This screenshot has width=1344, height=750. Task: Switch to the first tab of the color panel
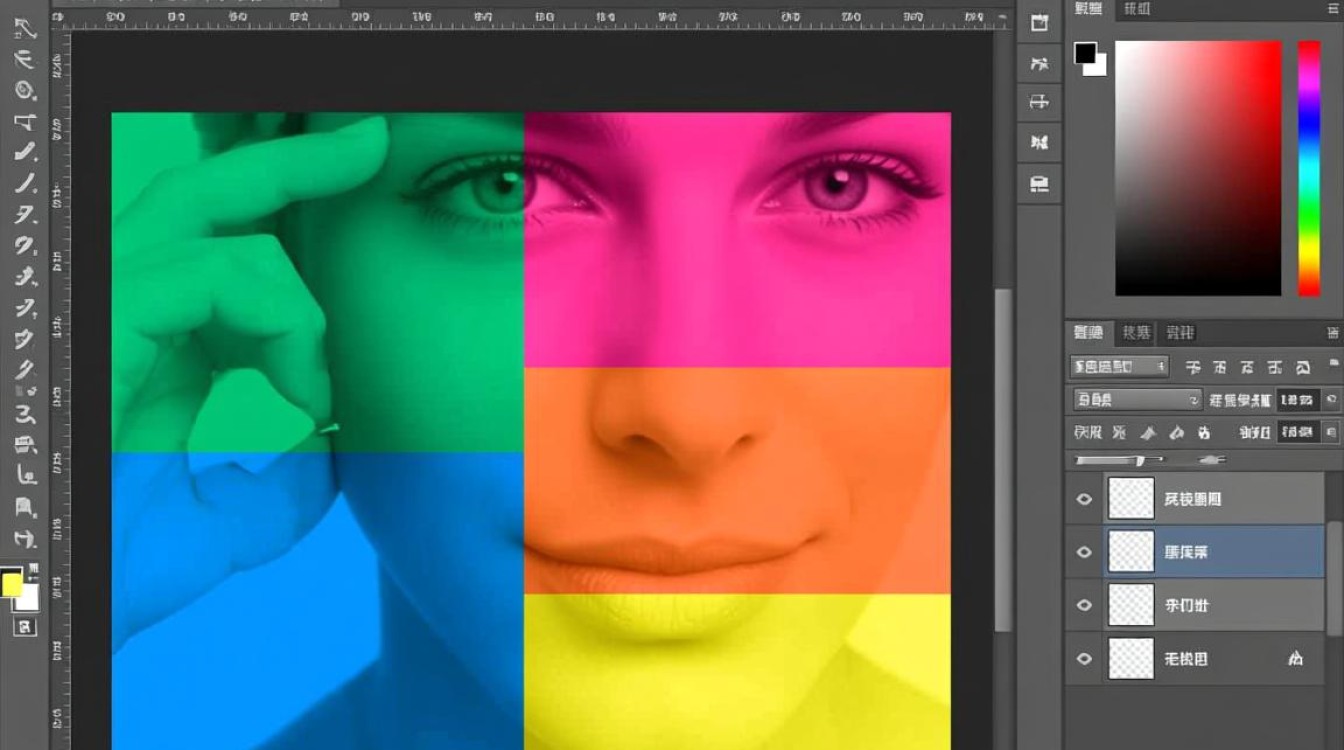click(x=1088, y=9)
